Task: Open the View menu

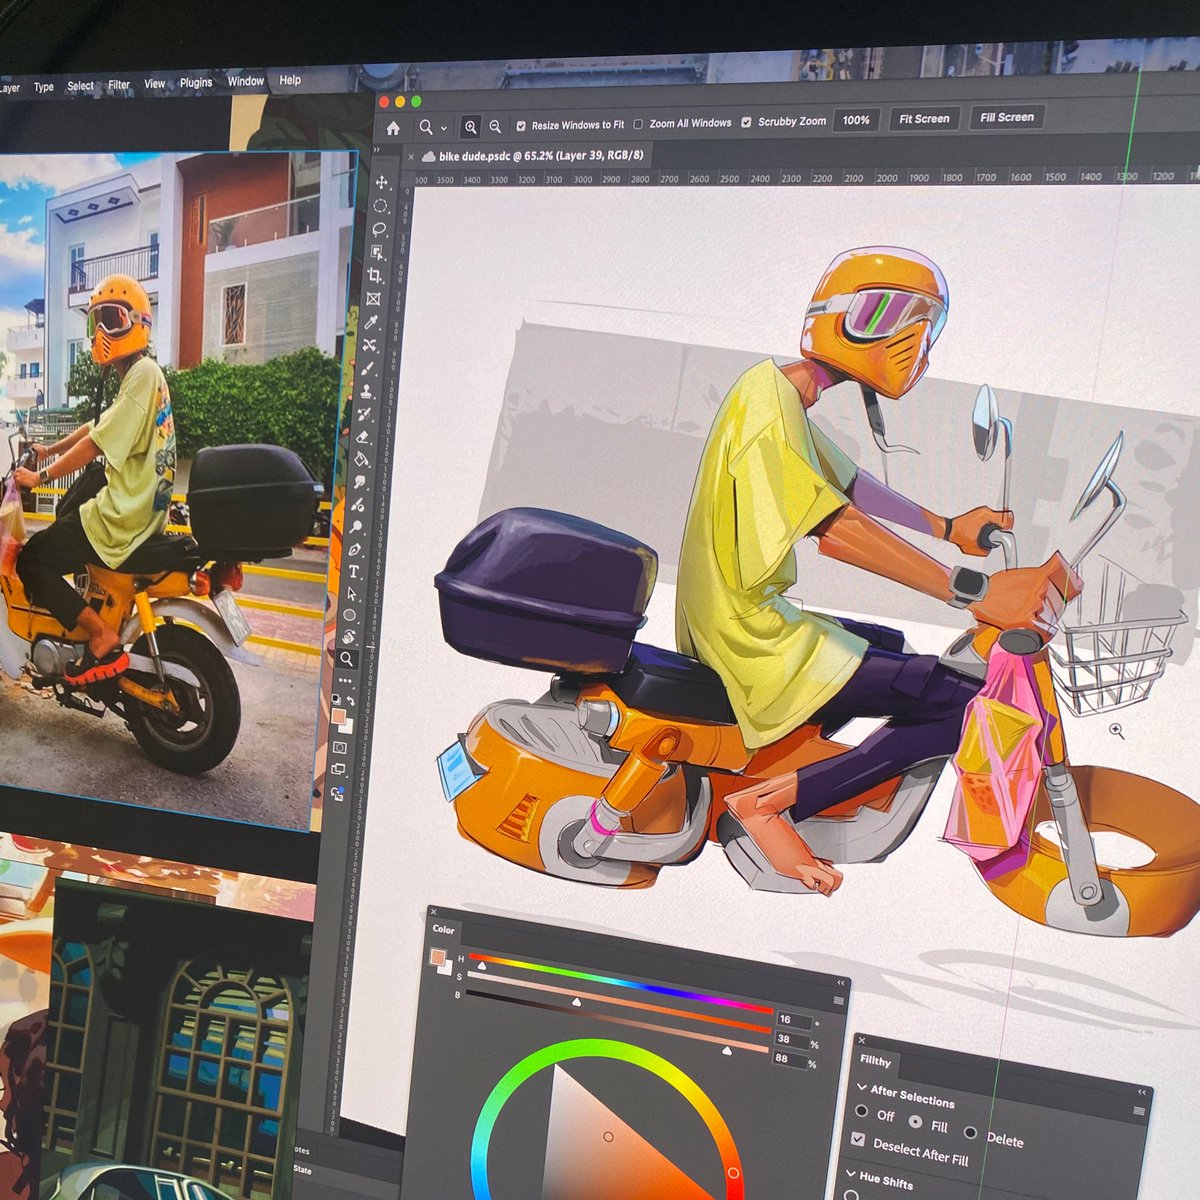Action: pos(155,84)
